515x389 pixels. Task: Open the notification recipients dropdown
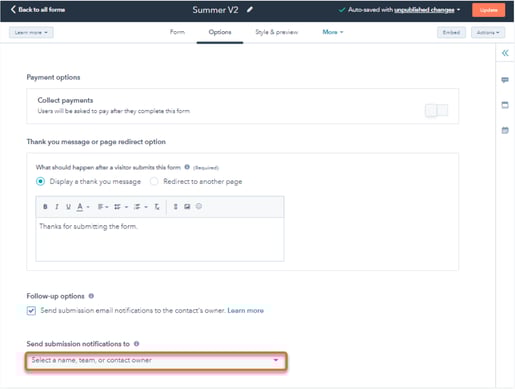coord(156,360)
